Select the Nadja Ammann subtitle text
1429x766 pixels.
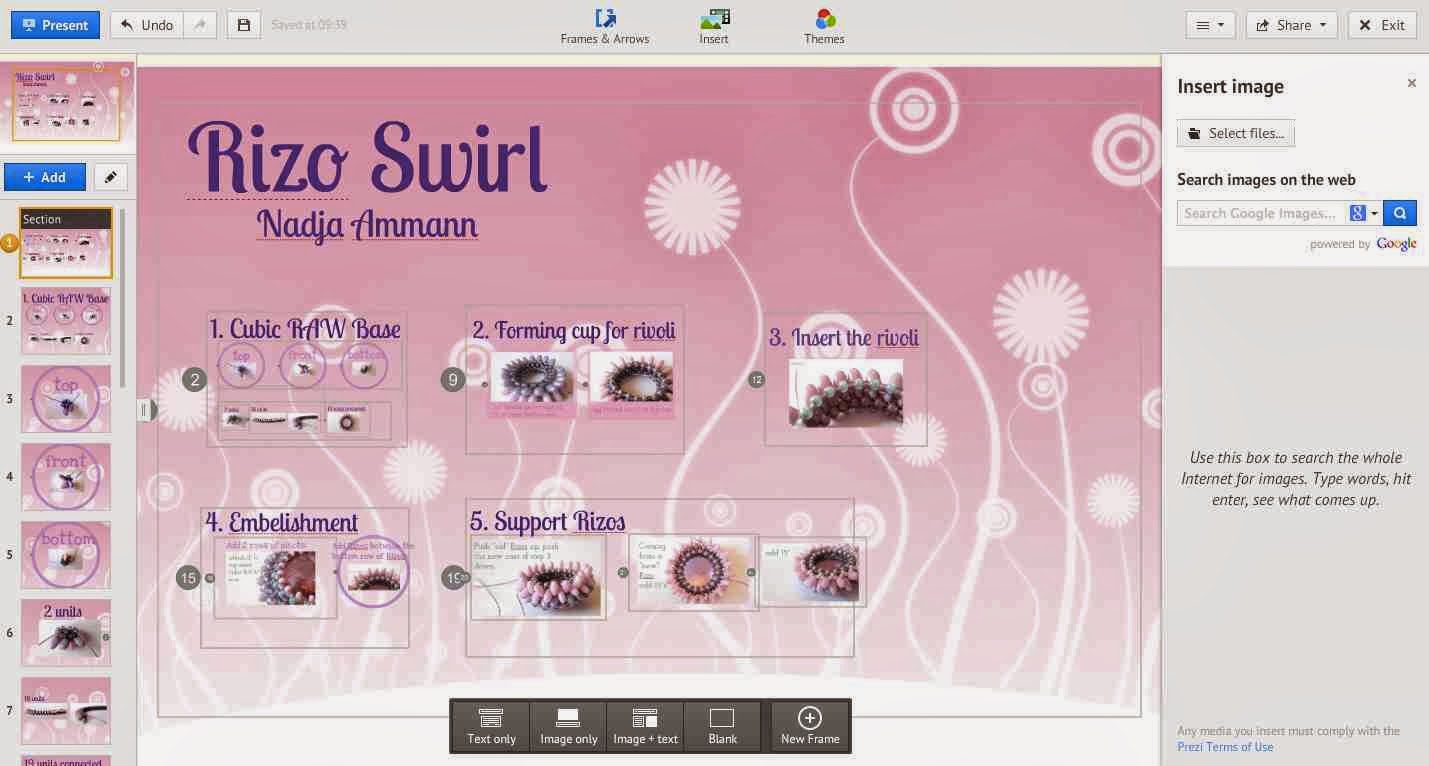point(367,224)
